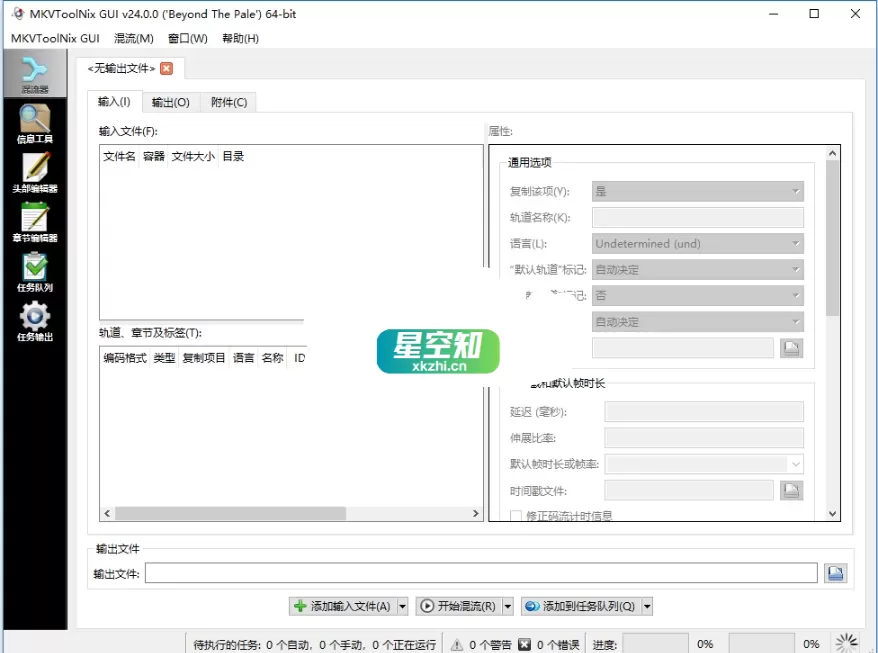
Task: Open the 任务输出 panel
Action: coord(35,320)
